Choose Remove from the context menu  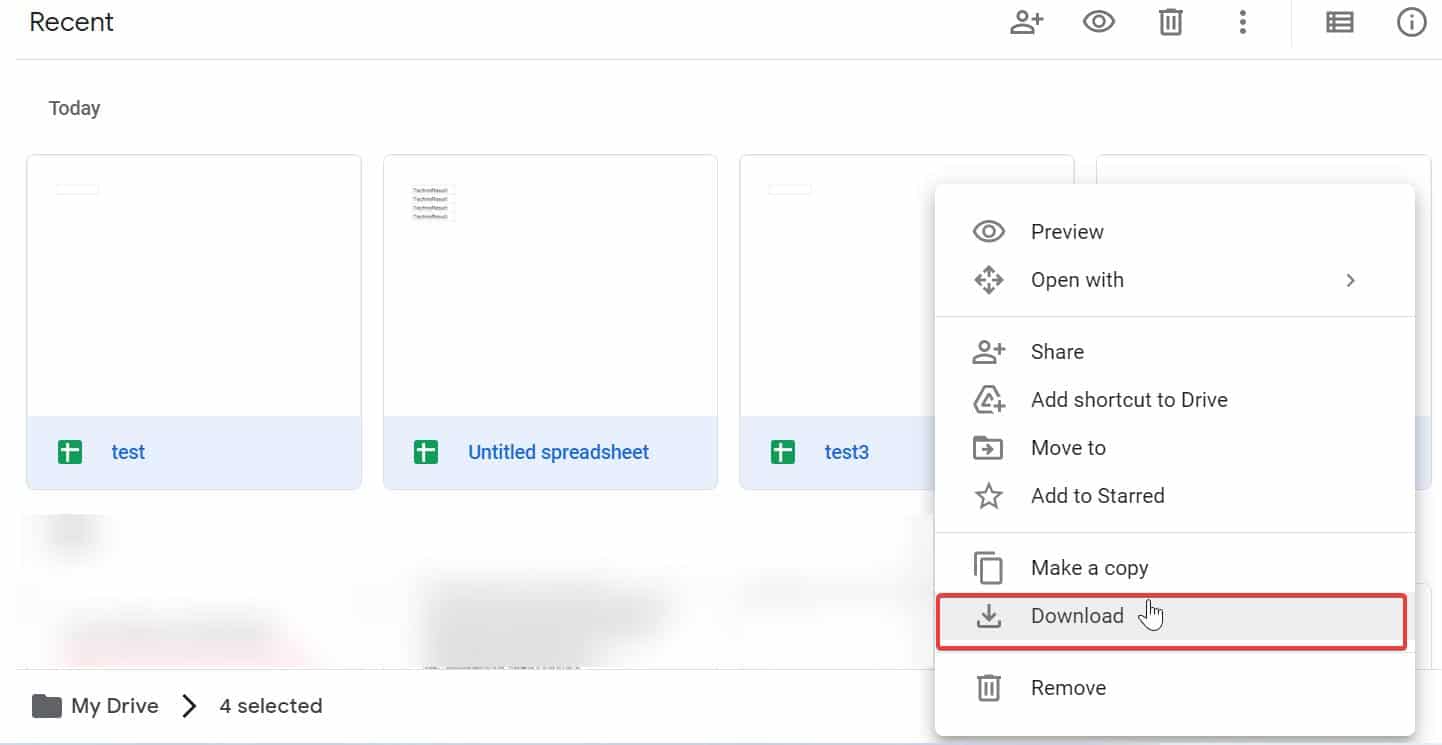tap(1068, 687)
